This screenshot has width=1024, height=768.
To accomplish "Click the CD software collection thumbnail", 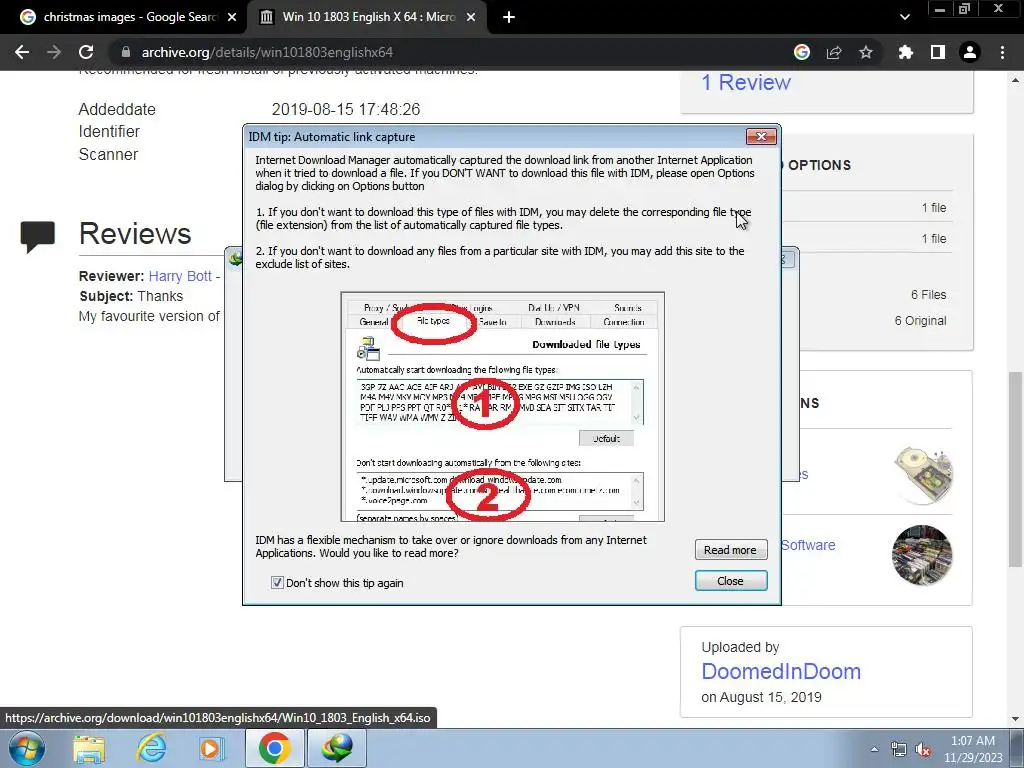I will pos(922,474).
